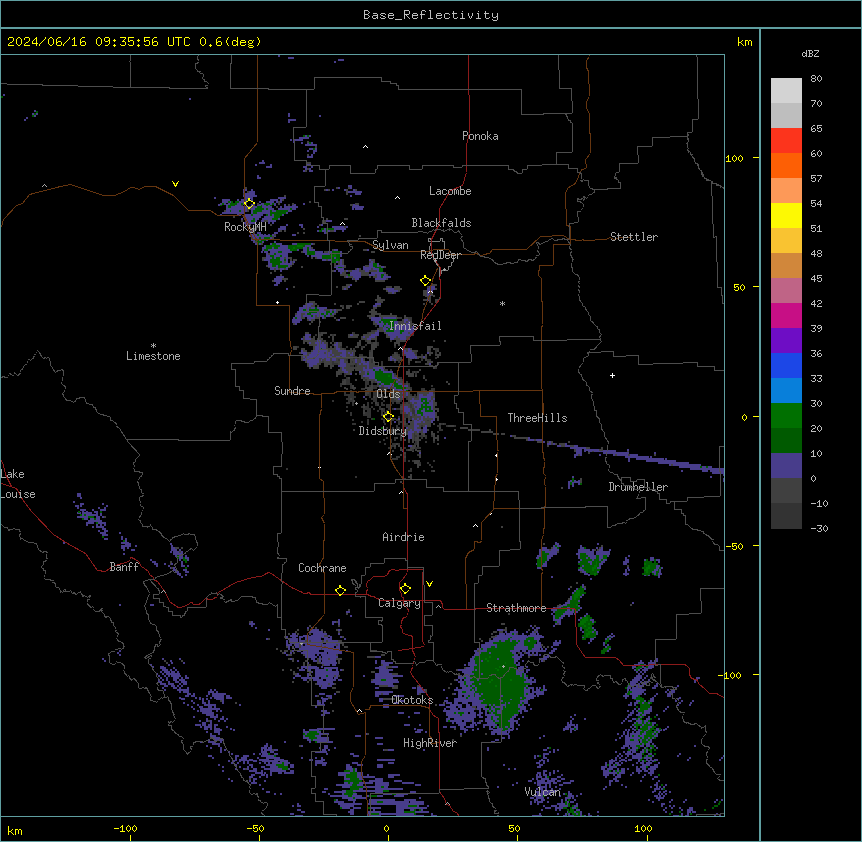
Task: Click the yellow diamond marker south of RedDeer
Action: coord(426,281)
